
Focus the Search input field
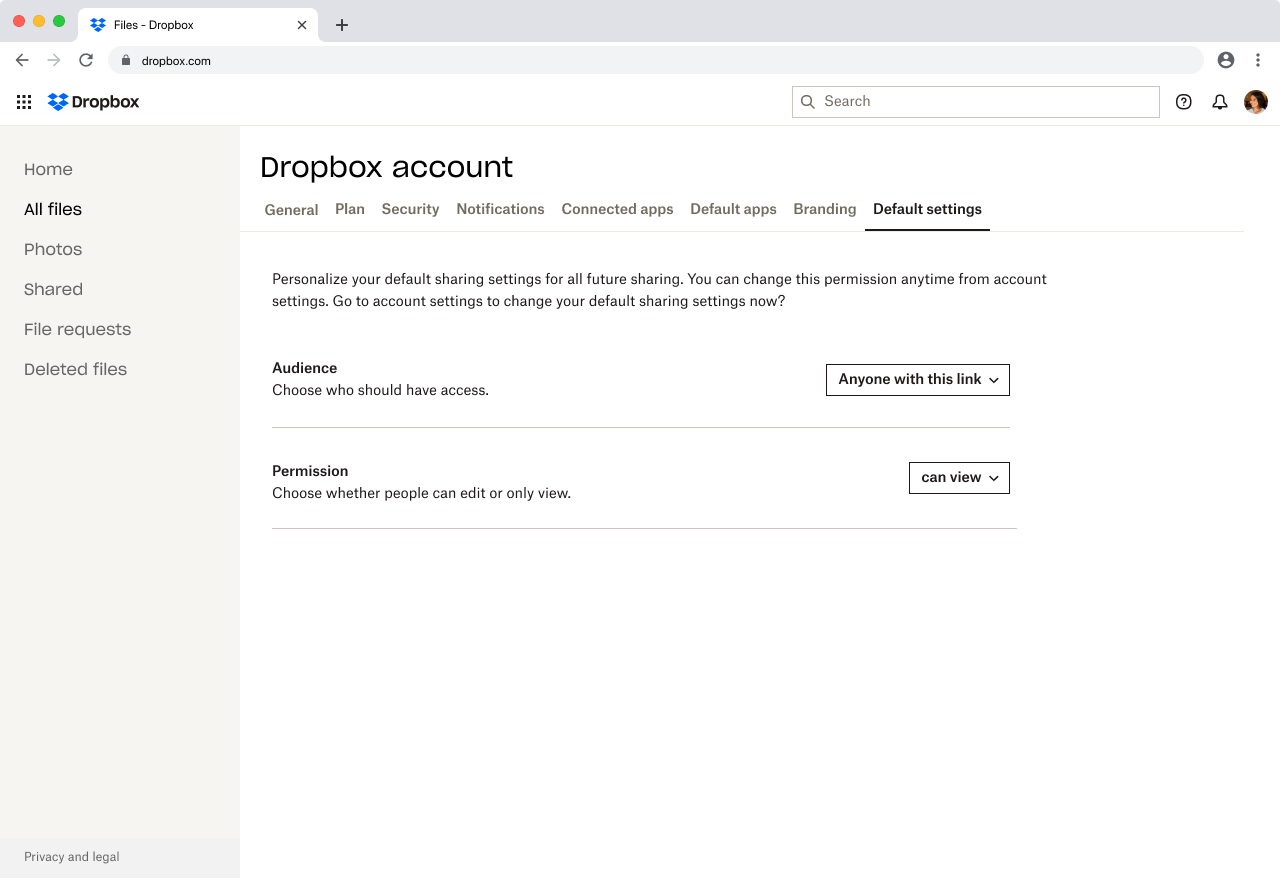(x=976, y=102)
